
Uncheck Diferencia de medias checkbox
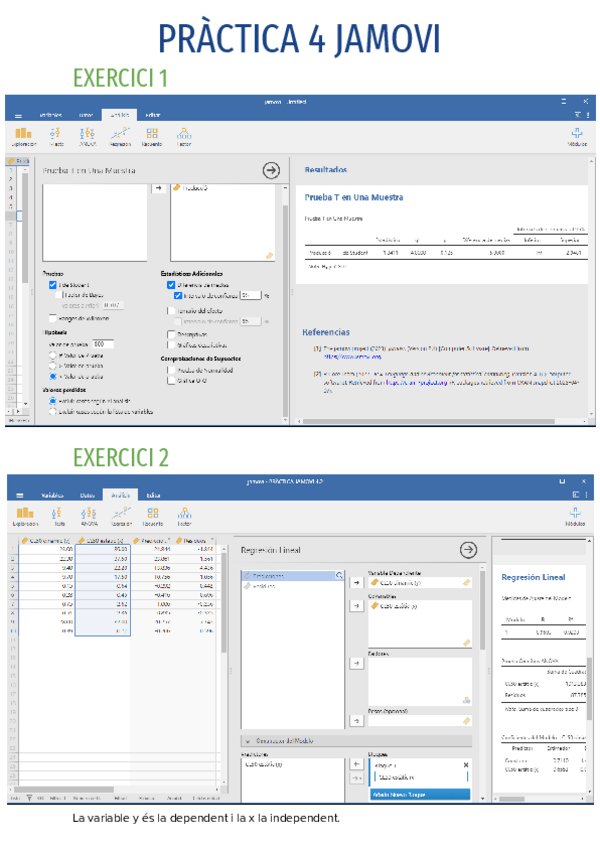click(x=171, y=284)
